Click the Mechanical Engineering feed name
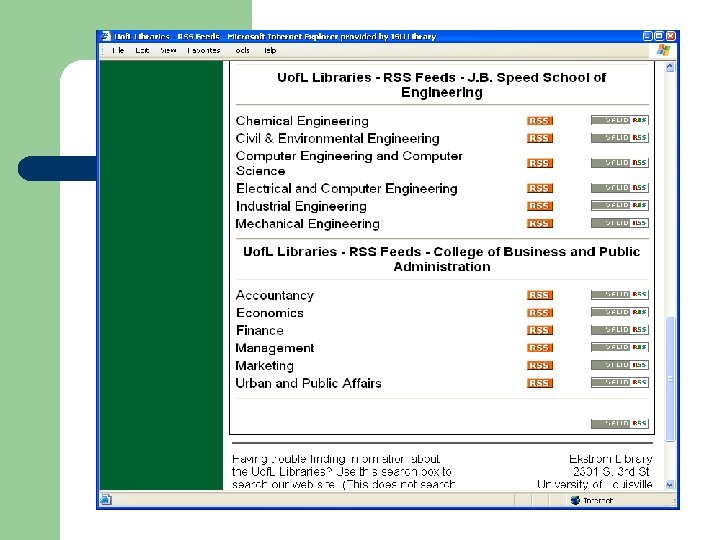Image resolution: width=720 pixels, height=540 pixels. (307, 224)
